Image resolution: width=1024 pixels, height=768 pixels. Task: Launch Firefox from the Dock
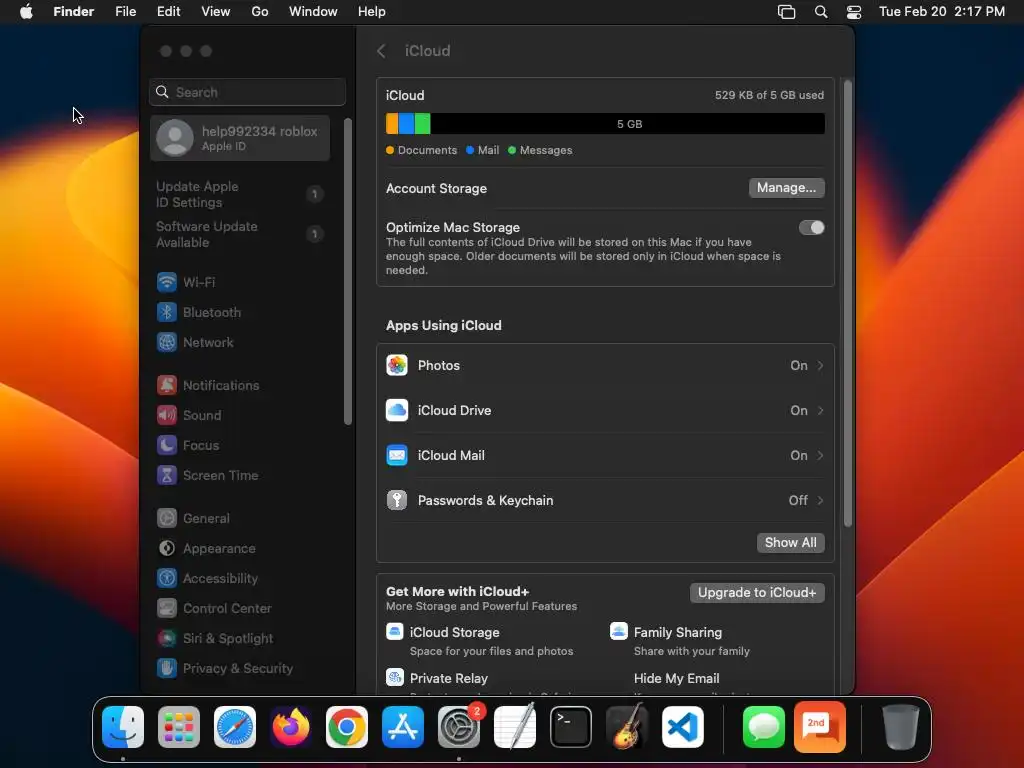coord(291,727)
